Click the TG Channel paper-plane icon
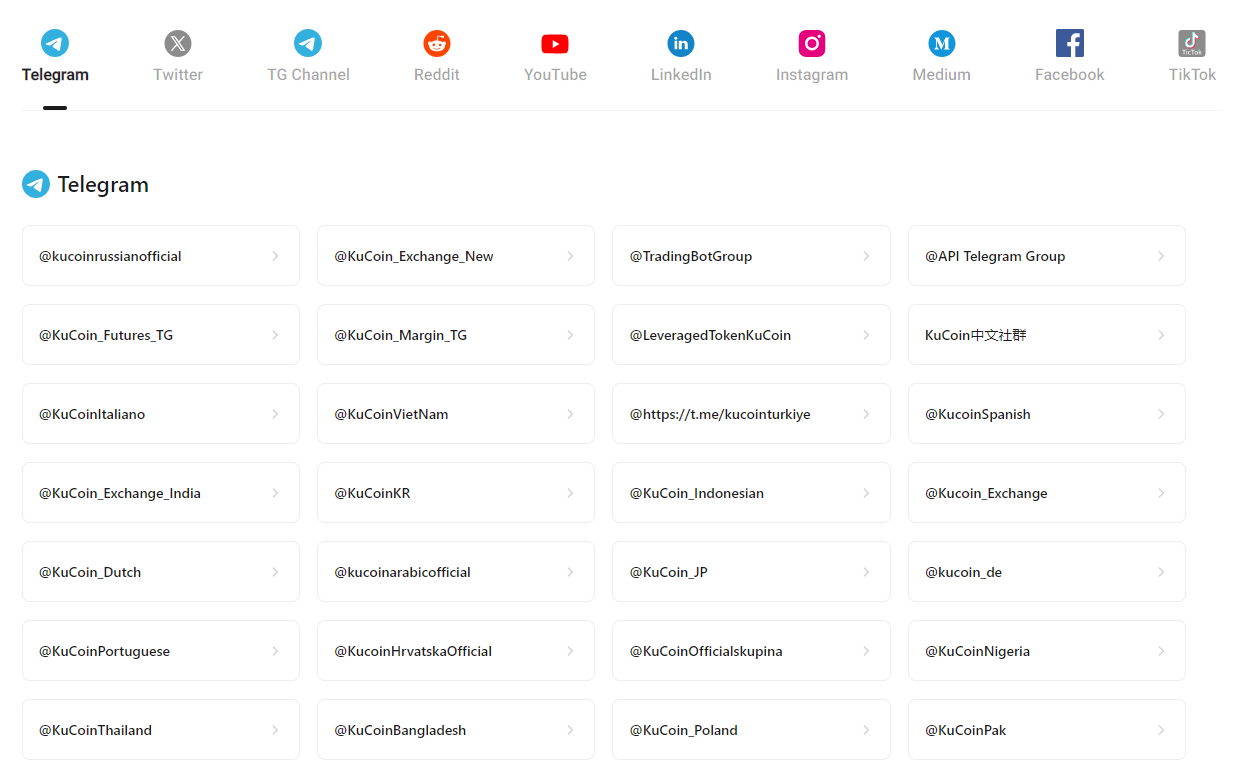The height and width of the screenshot is (772, 1260). 308,43
